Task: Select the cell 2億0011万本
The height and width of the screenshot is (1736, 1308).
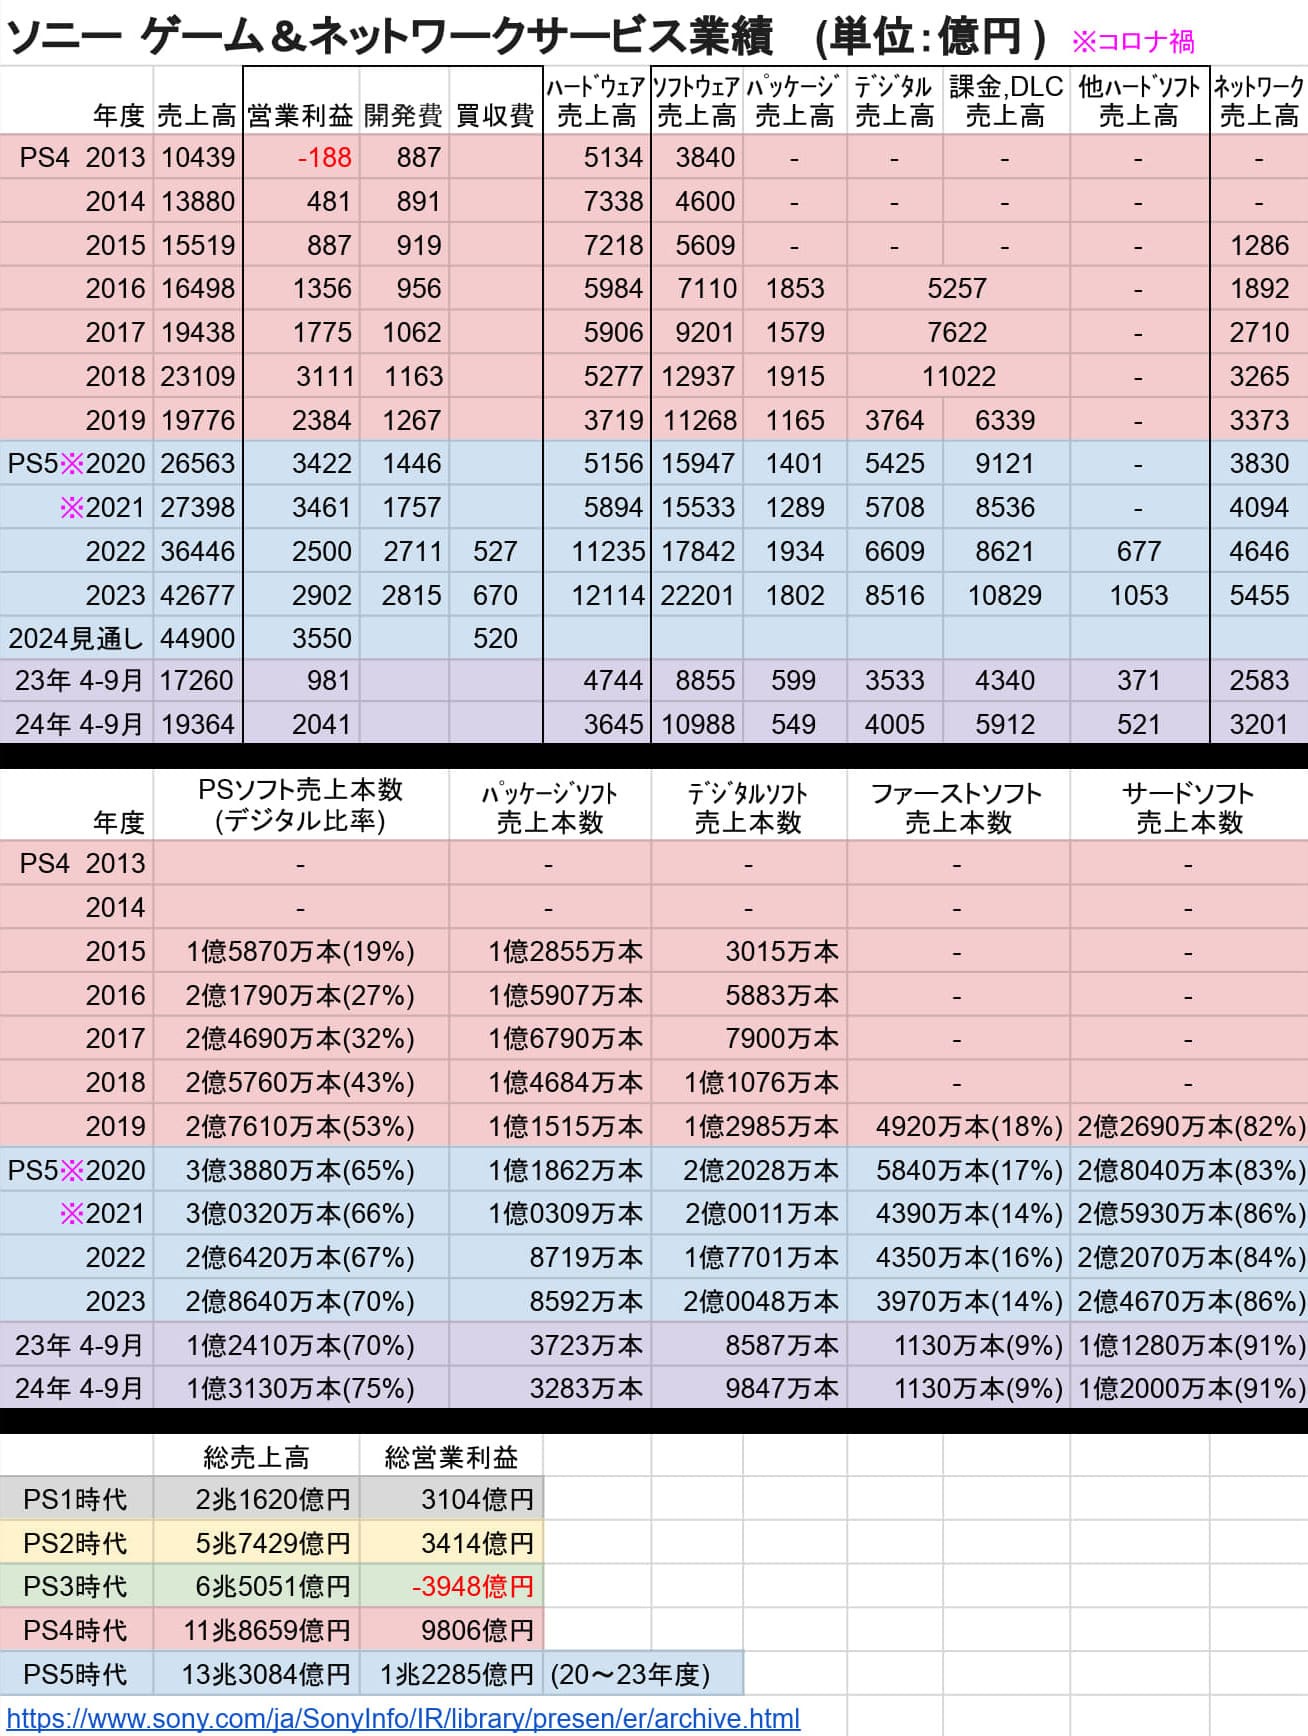Action: click(x=761, y=1214)
